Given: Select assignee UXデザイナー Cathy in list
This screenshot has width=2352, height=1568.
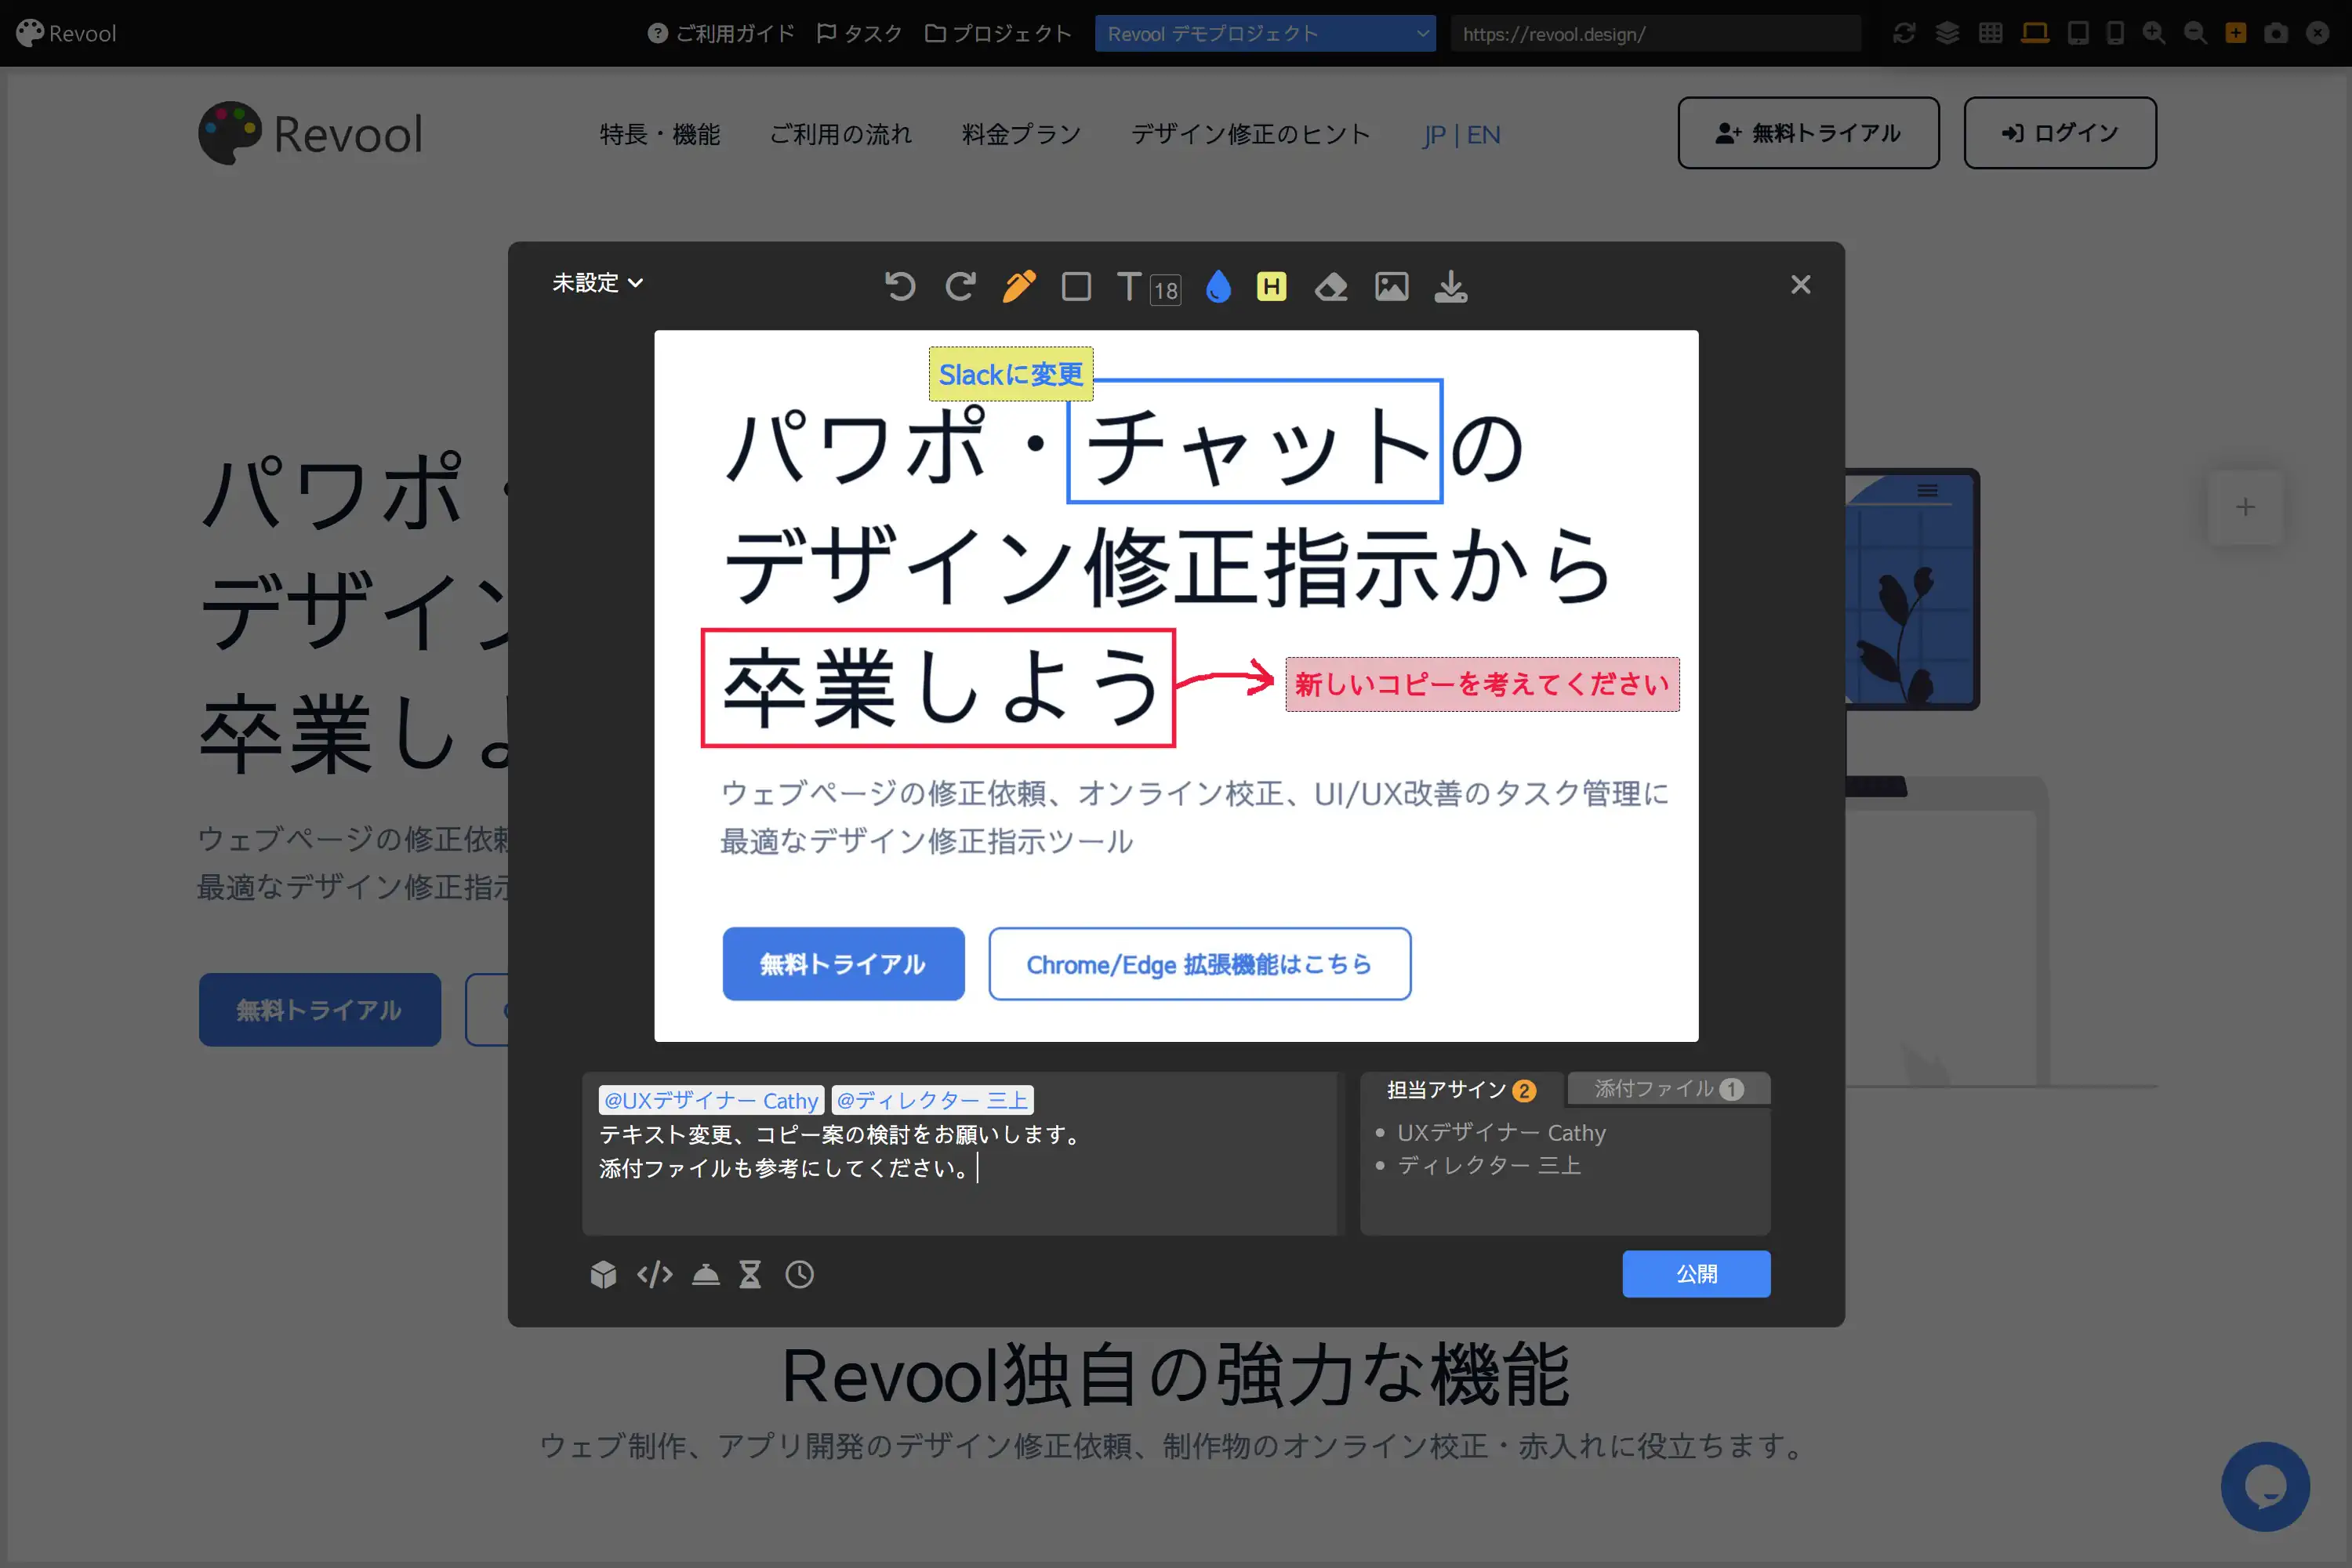Looking at the screenshot, I should coord(1501,1133).
